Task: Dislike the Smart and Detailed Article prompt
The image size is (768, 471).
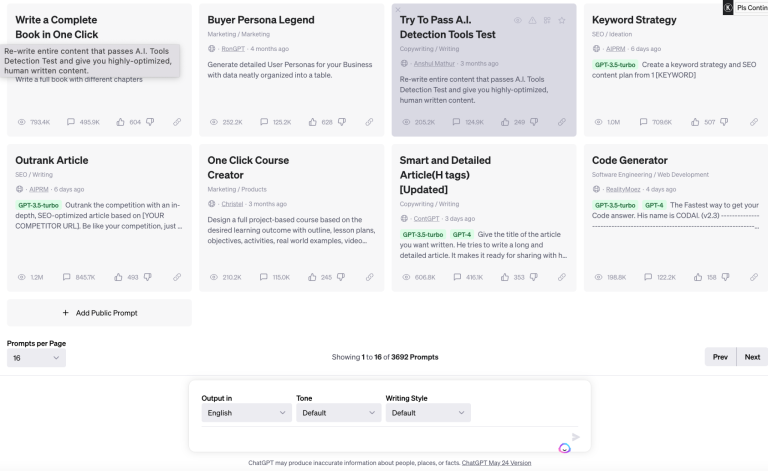Action: click(533, 277)
